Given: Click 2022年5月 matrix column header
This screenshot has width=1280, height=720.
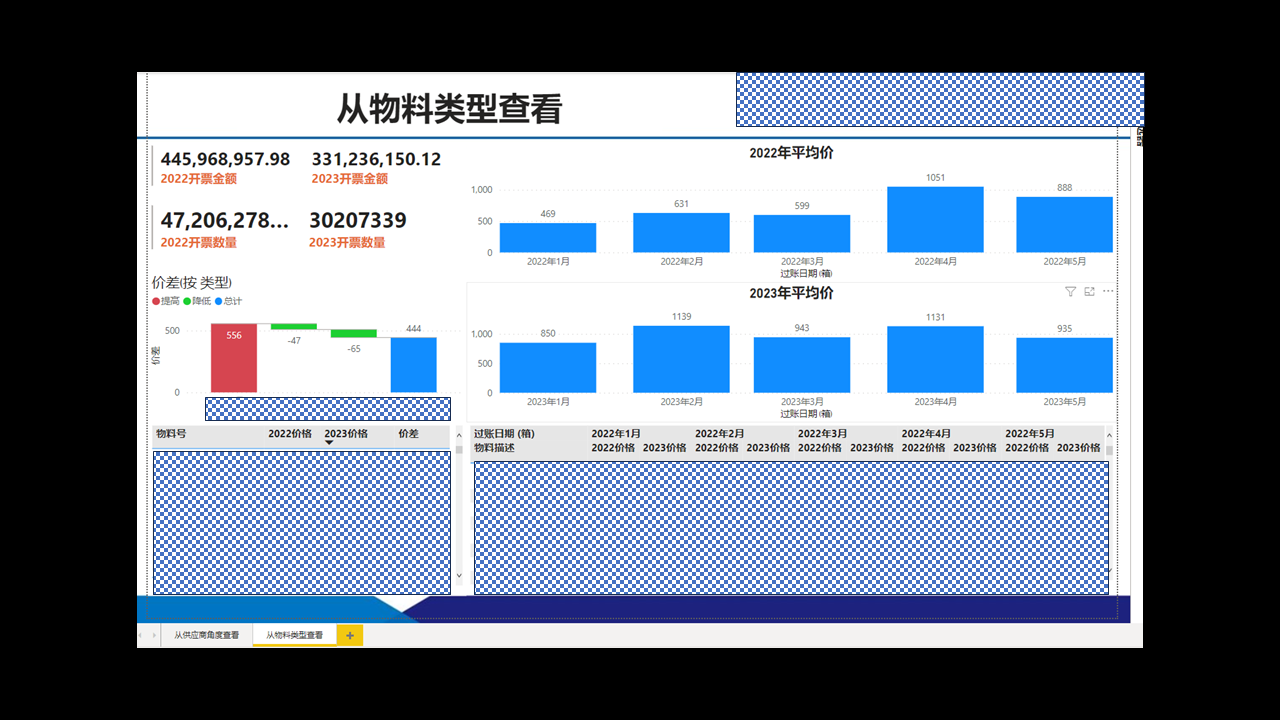Looking at the screenshot, I should pos(1030,434).
